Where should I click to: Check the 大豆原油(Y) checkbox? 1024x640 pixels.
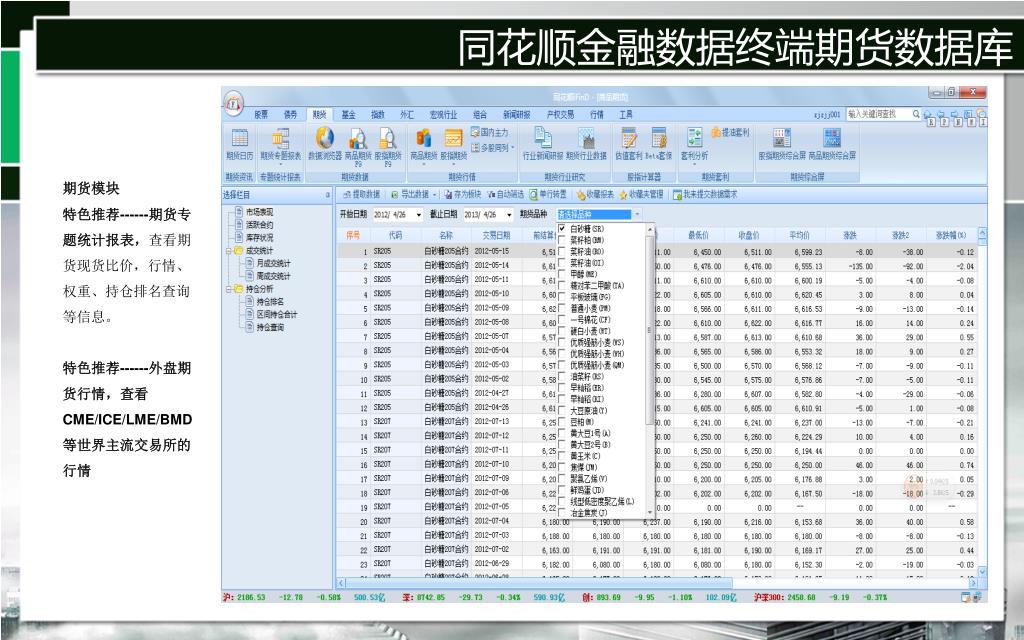[x=562, y=411]
